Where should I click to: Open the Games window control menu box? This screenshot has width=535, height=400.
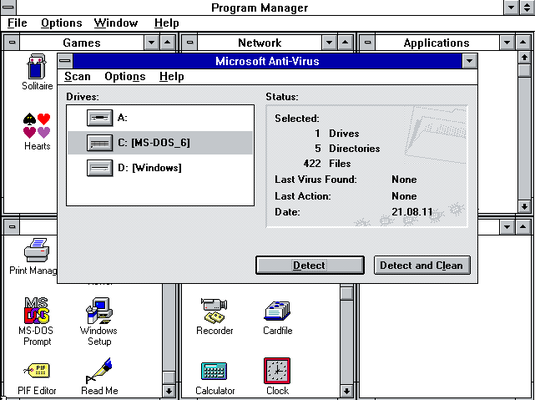tap(12, 43)
